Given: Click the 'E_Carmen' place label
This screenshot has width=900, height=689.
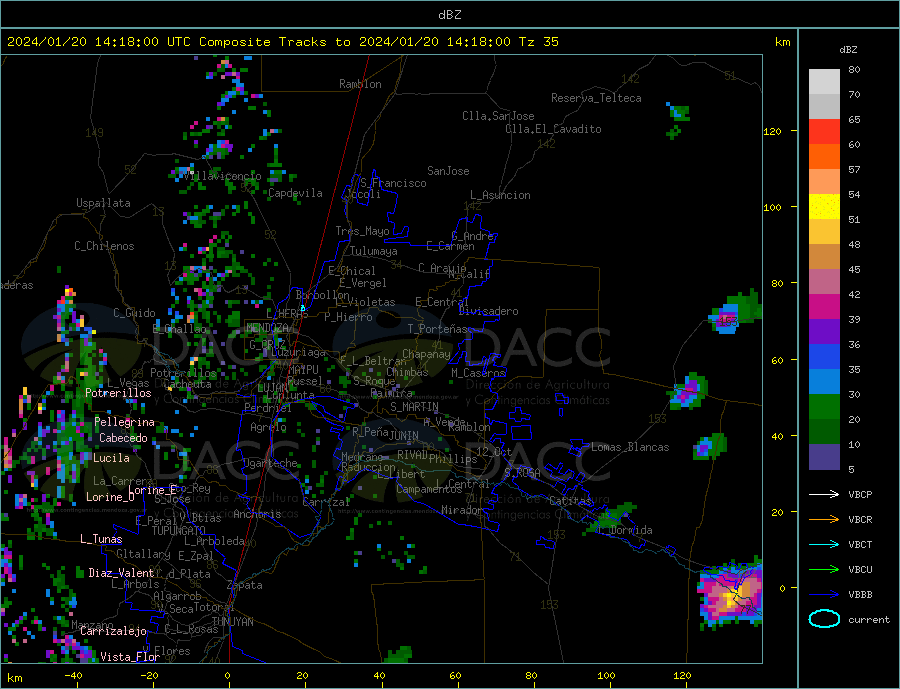Looking at the screenshot, I should pyautogui.click(x=450, y=246).
